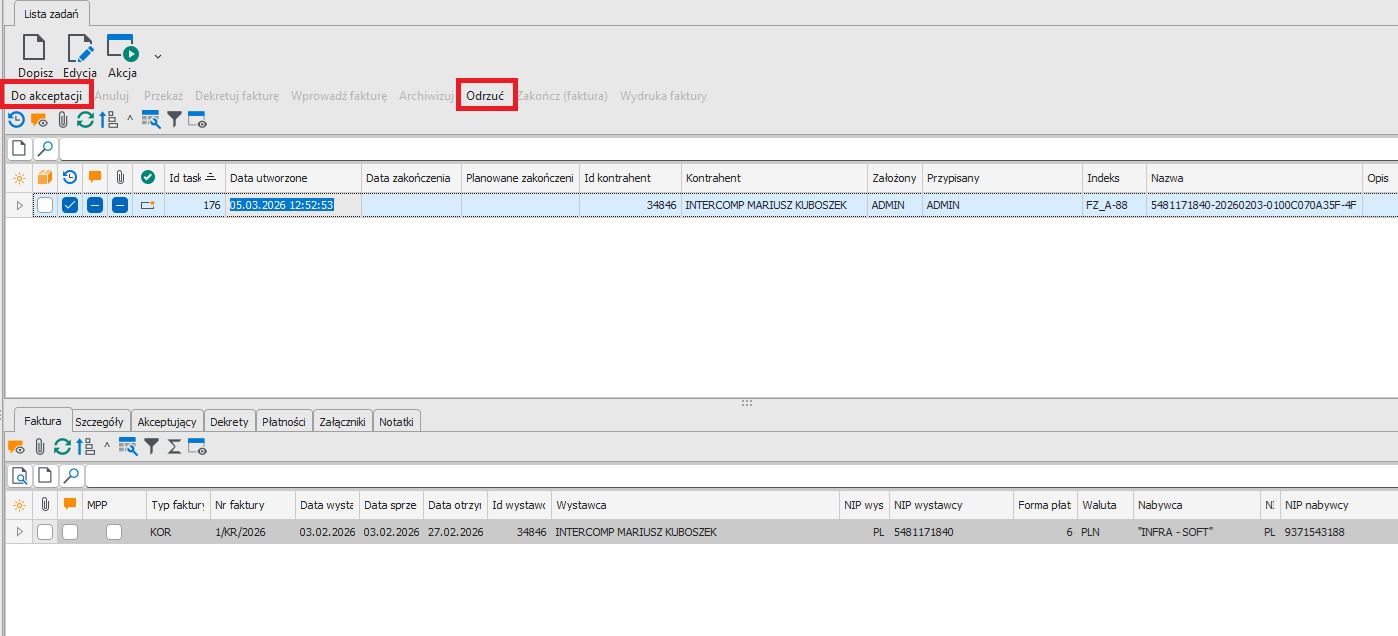Expand the invoice row KOR arrow
This screenshot has width=1398, height=636.
[x=19, y=532]
